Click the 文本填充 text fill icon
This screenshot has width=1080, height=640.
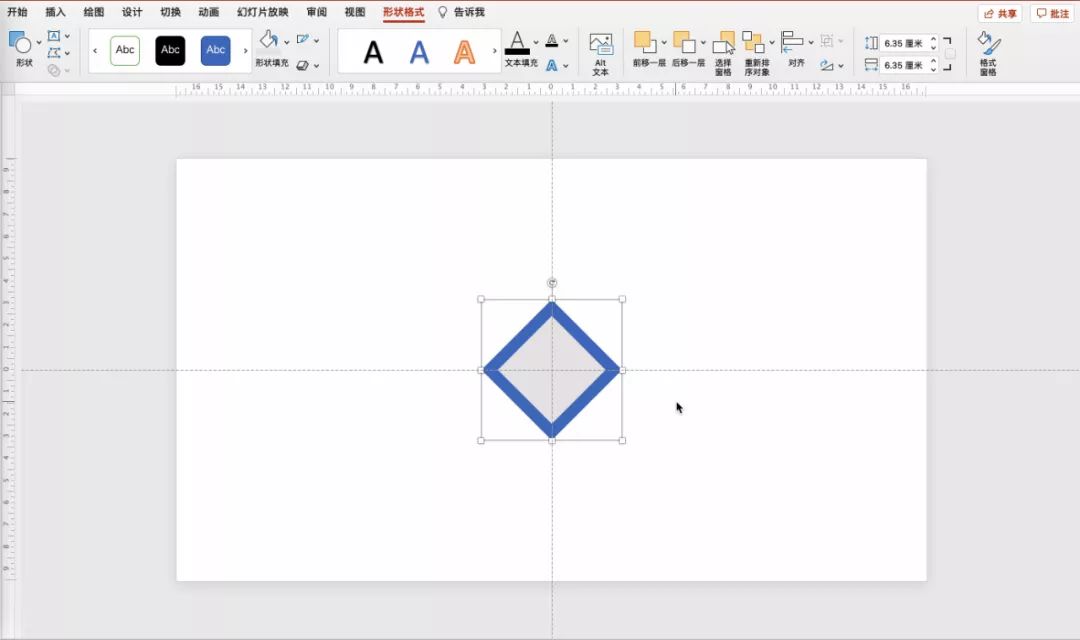point(517,43)
